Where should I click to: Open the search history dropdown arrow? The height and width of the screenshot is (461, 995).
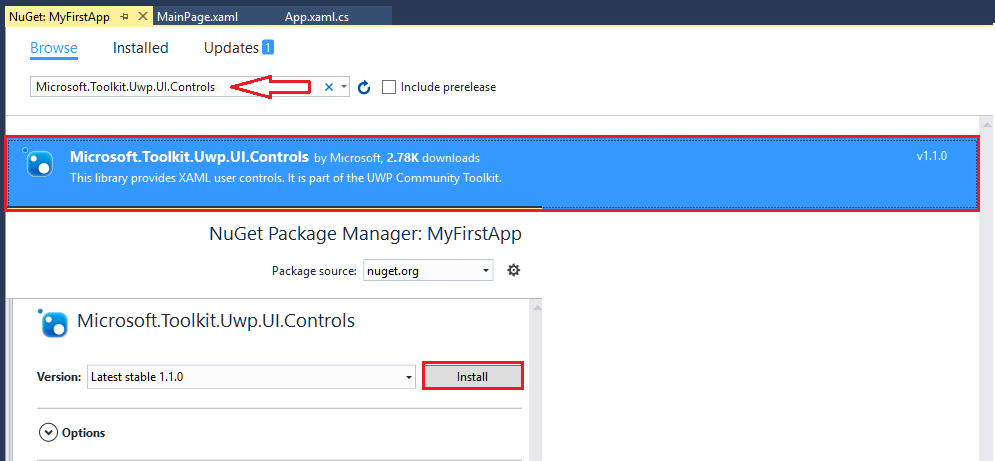pos(344,87)
